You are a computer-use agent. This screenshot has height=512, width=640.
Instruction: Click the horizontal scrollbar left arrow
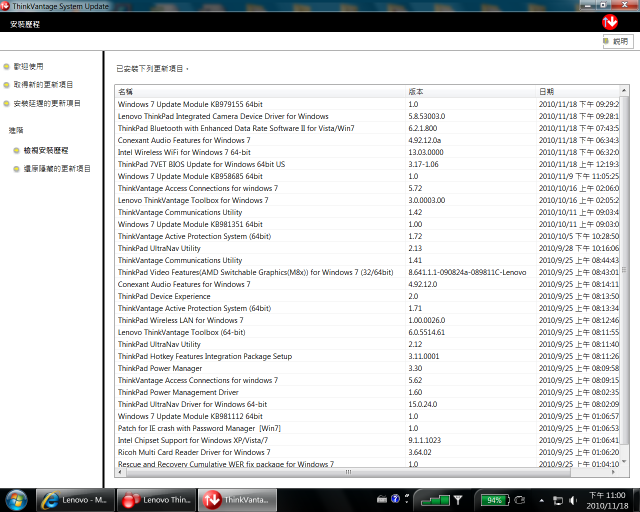[120, 472]
